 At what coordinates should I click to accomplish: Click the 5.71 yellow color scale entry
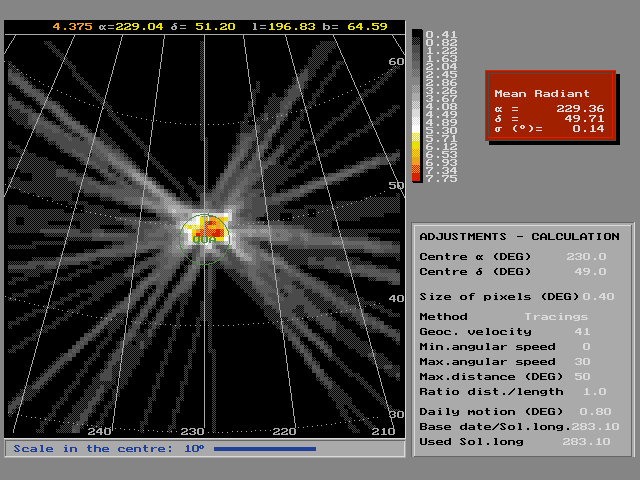[441, 139]
